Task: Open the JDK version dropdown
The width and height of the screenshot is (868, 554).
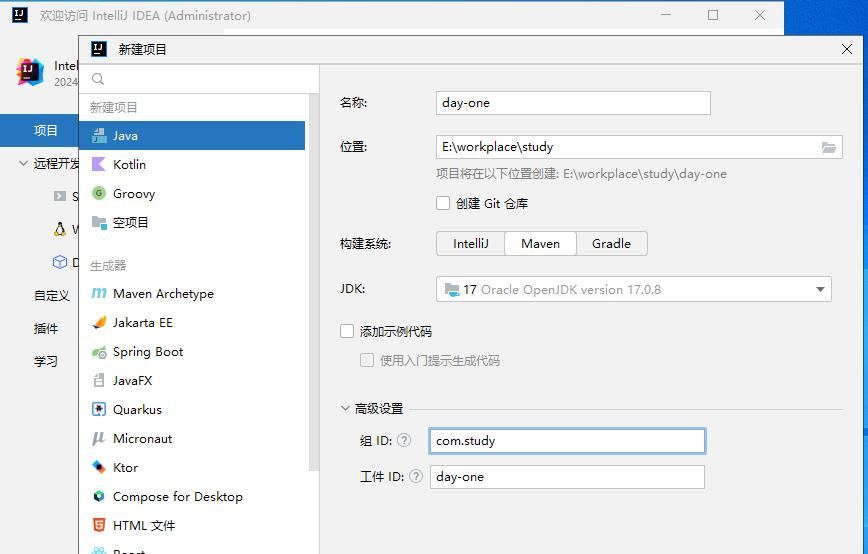Action: [820, 290]
